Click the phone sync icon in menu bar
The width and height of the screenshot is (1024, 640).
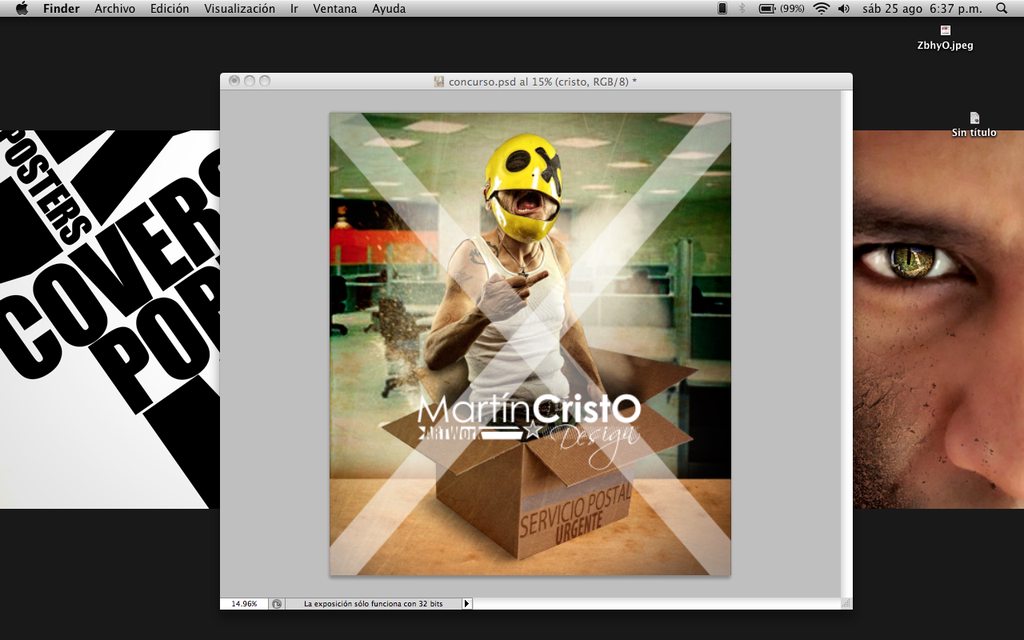click(722, 8)
